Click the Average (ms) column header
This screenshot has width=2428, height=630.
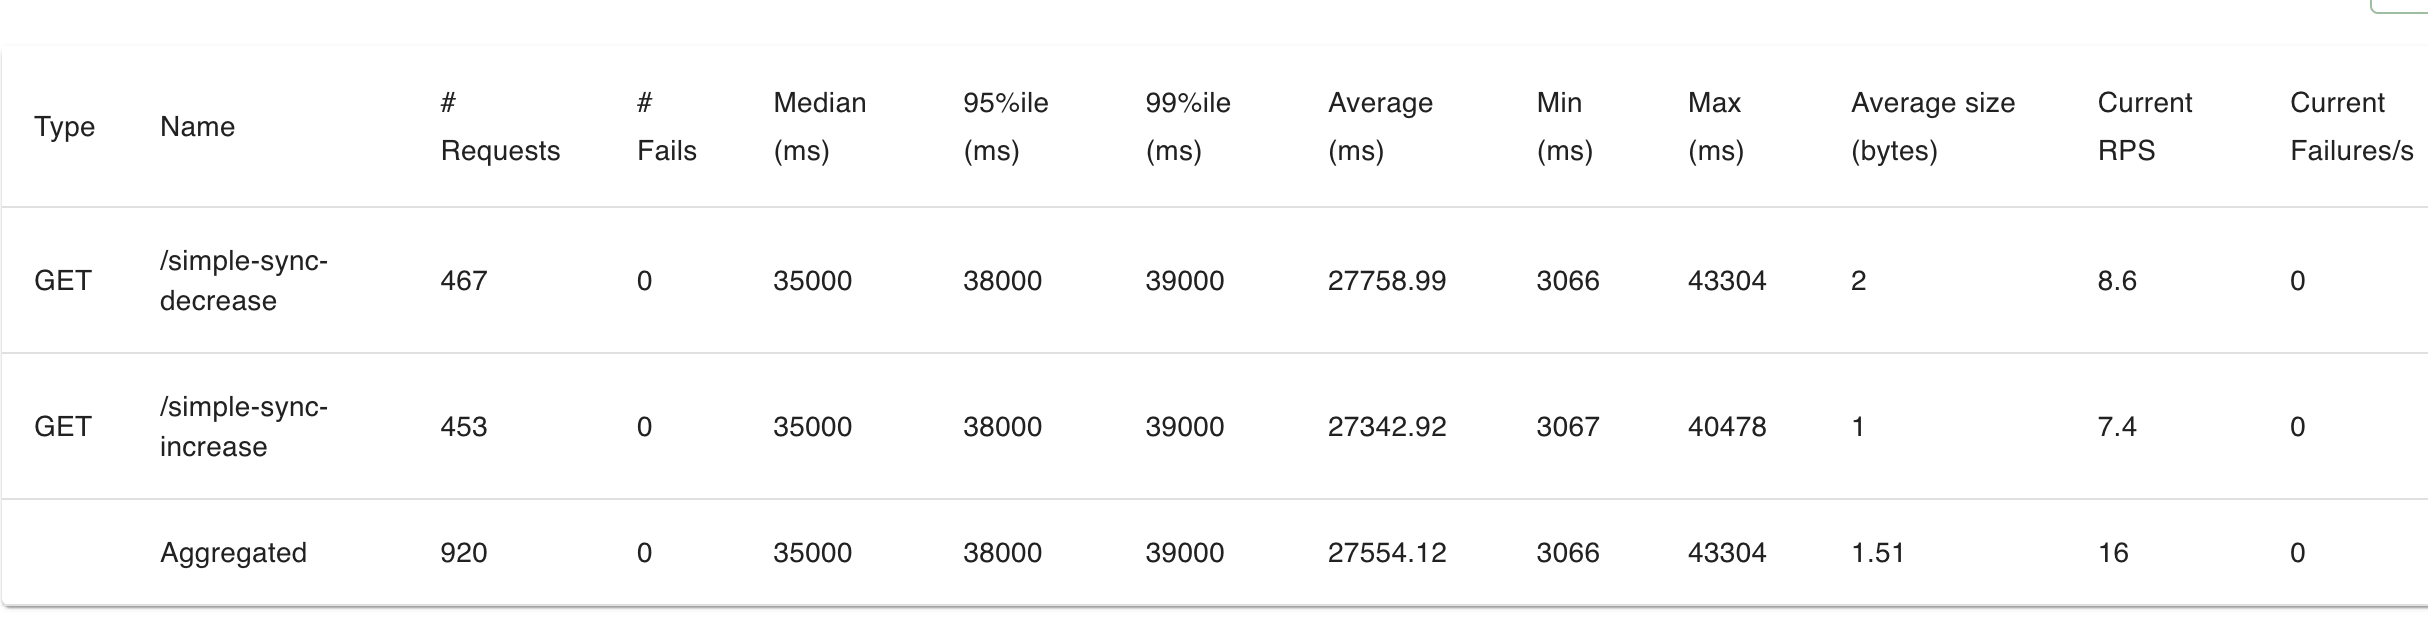1380,127
